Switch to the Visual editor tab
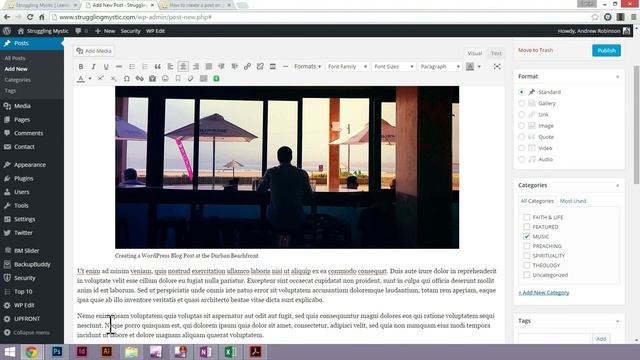The image size is (640, 360). (474, 53)
